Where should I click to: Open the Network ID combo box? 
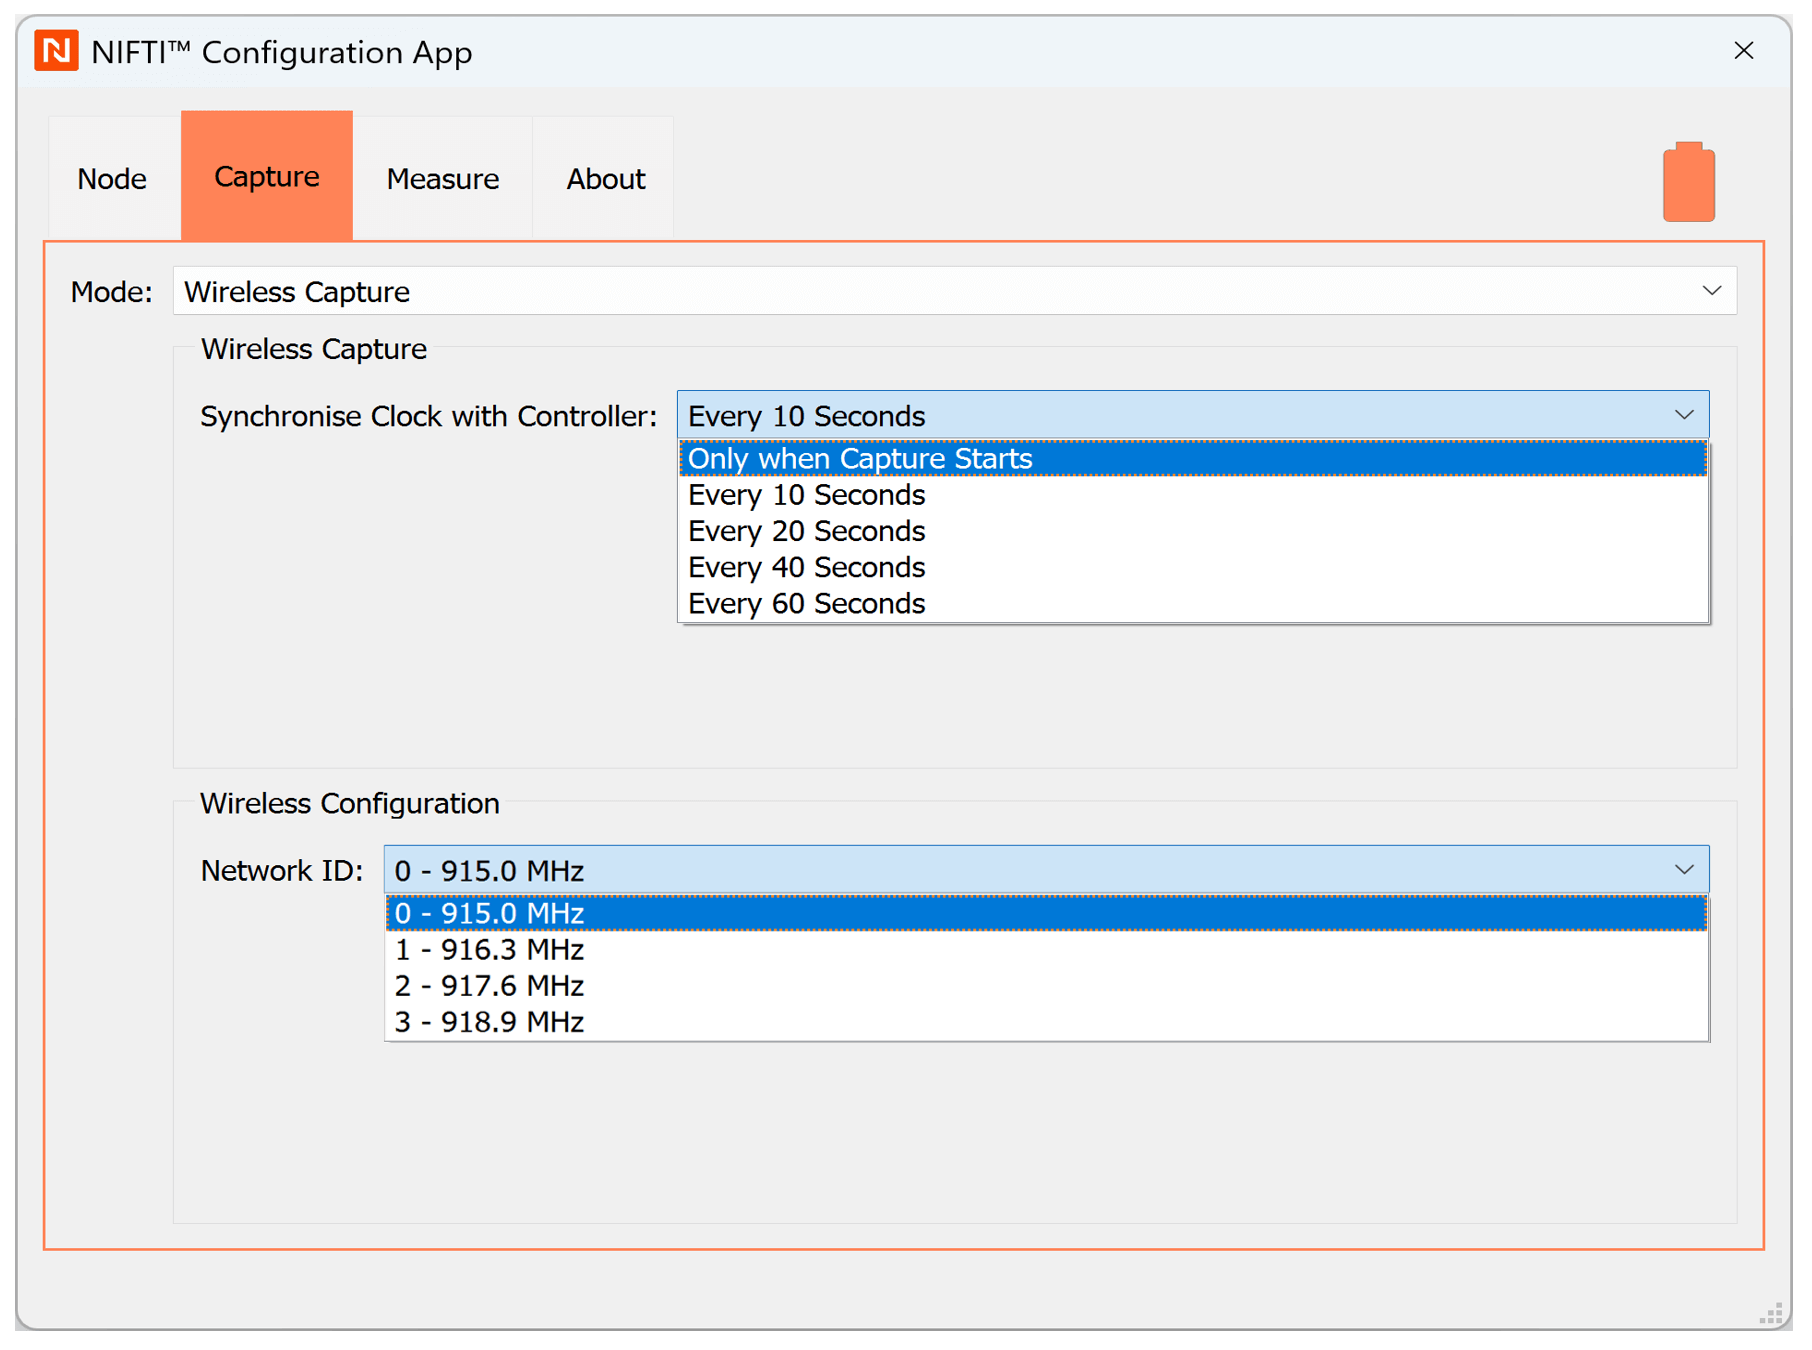point(1047,870)
